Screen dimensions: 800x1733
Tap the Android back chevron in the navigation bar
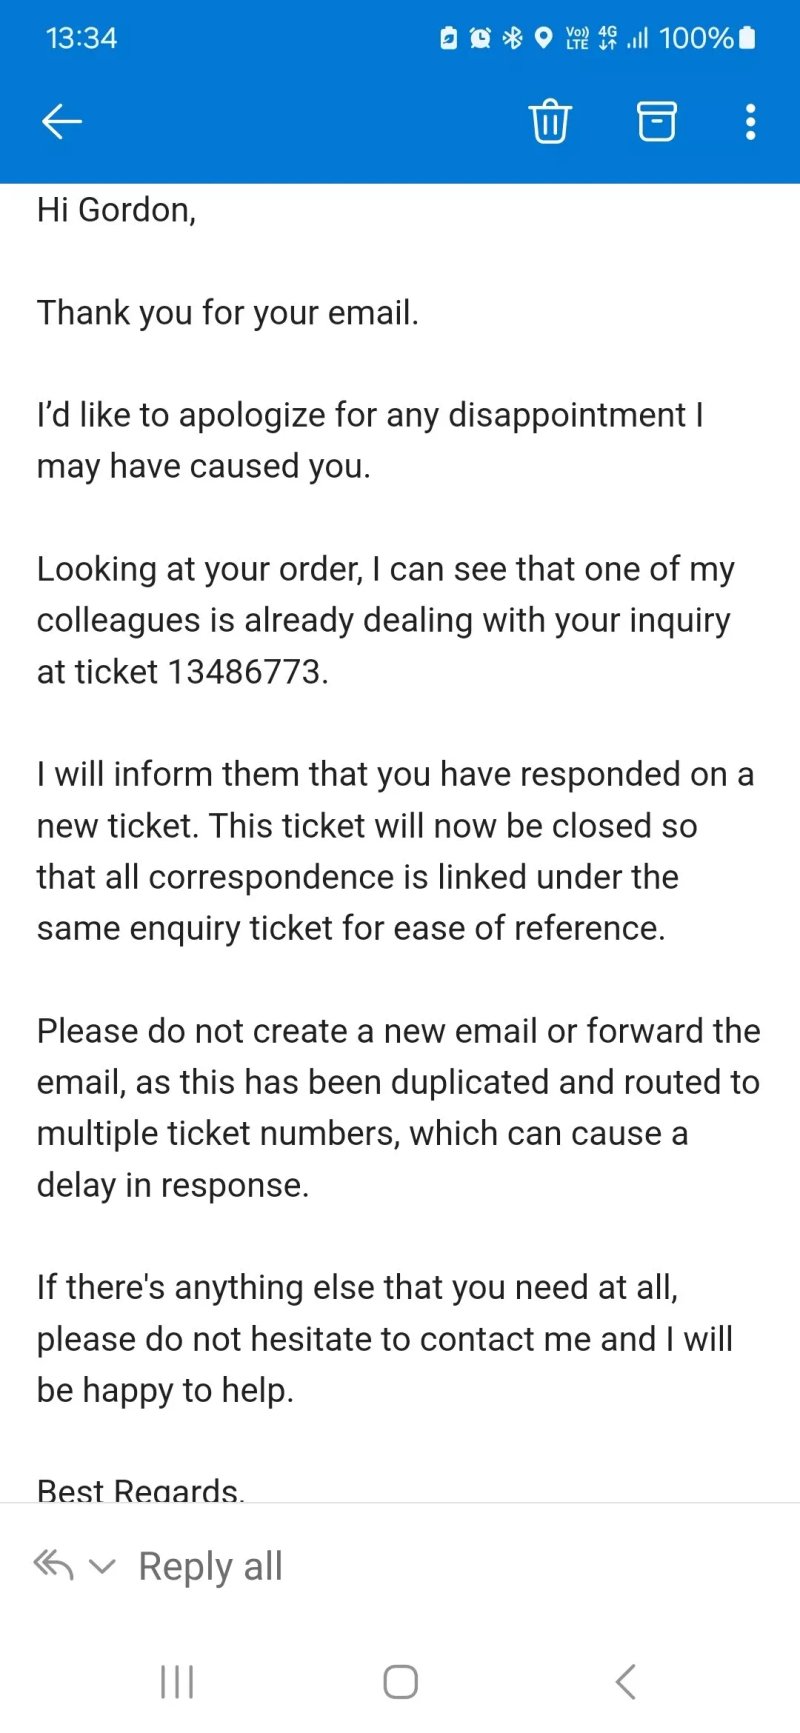point(625,1682)
